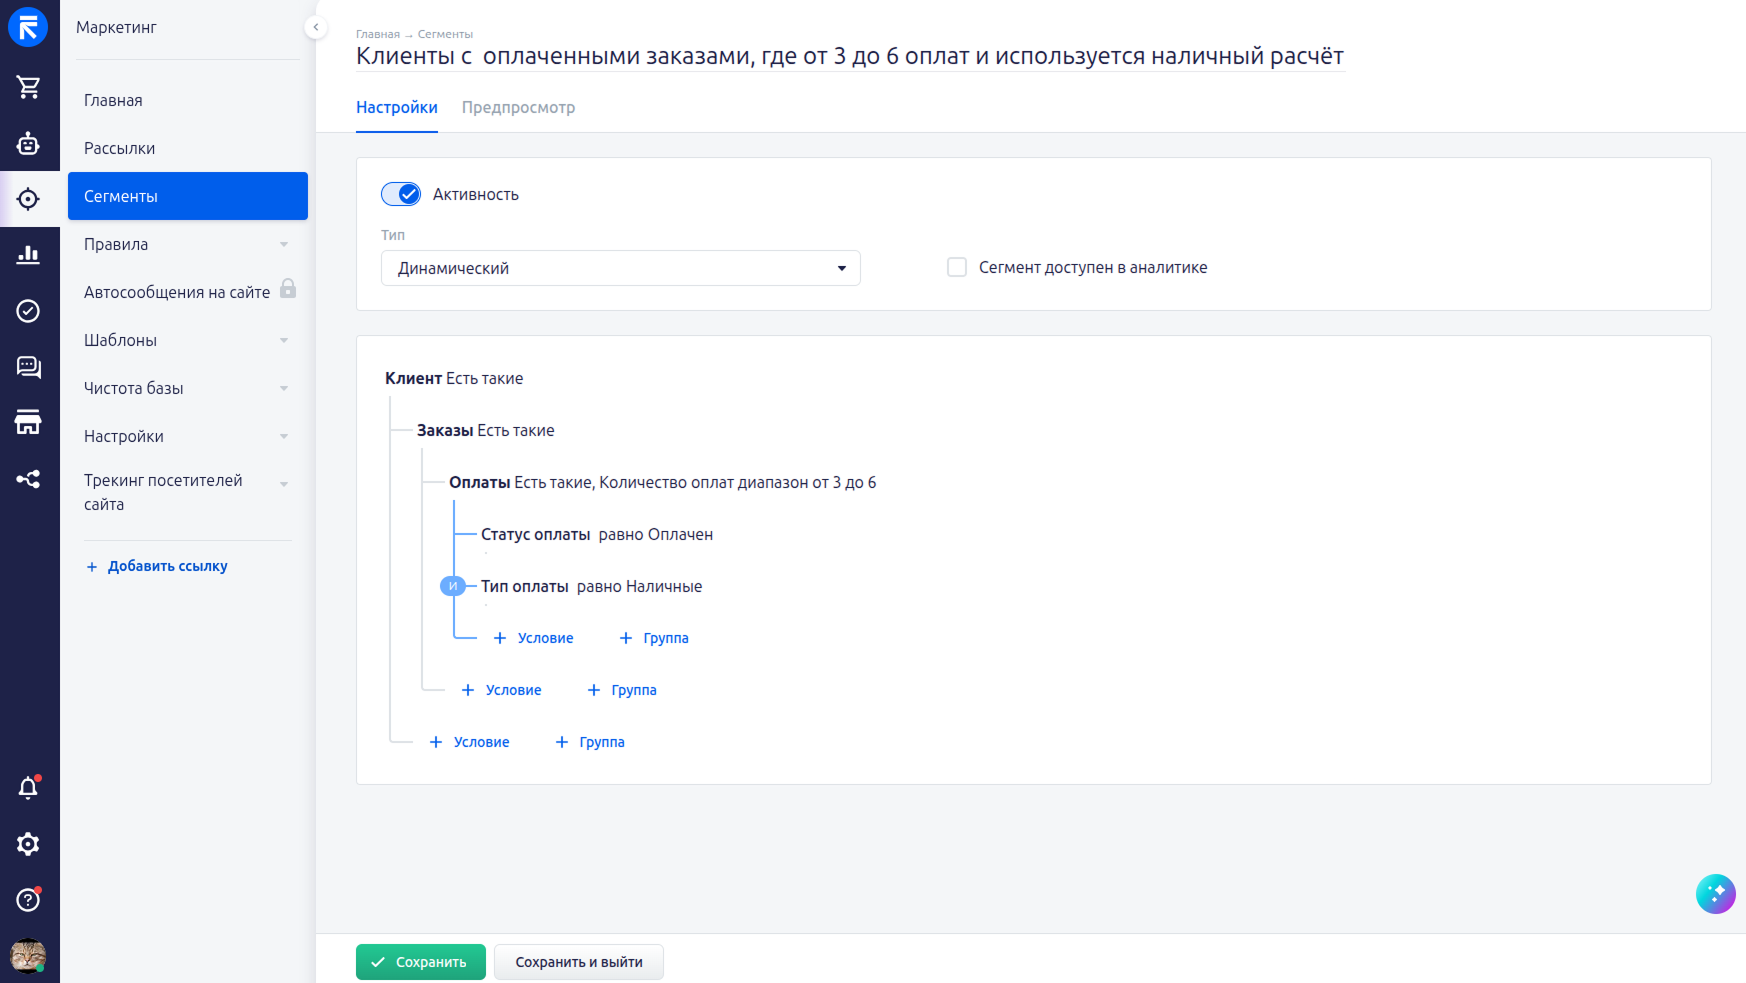Open the settings gear icon in sidebar
This screenshot has width=1746, height=983.
[x=28, y=844]
